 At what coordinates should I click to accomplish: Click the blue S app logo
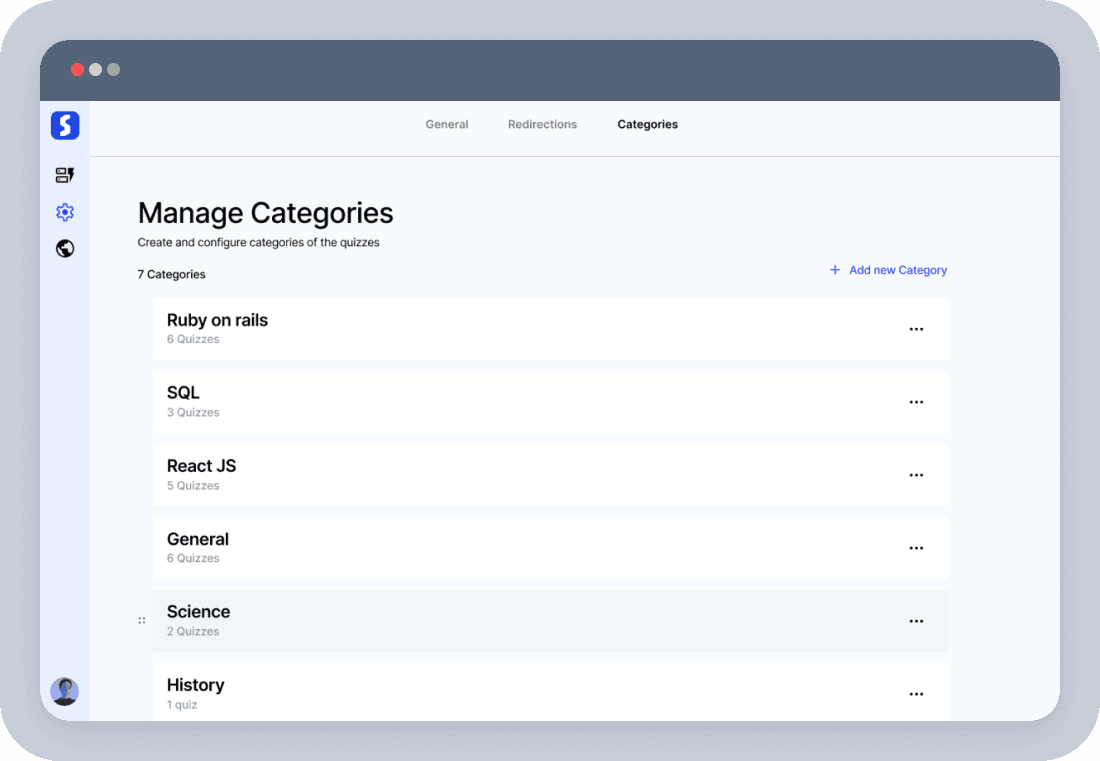[x=65, y=125]
